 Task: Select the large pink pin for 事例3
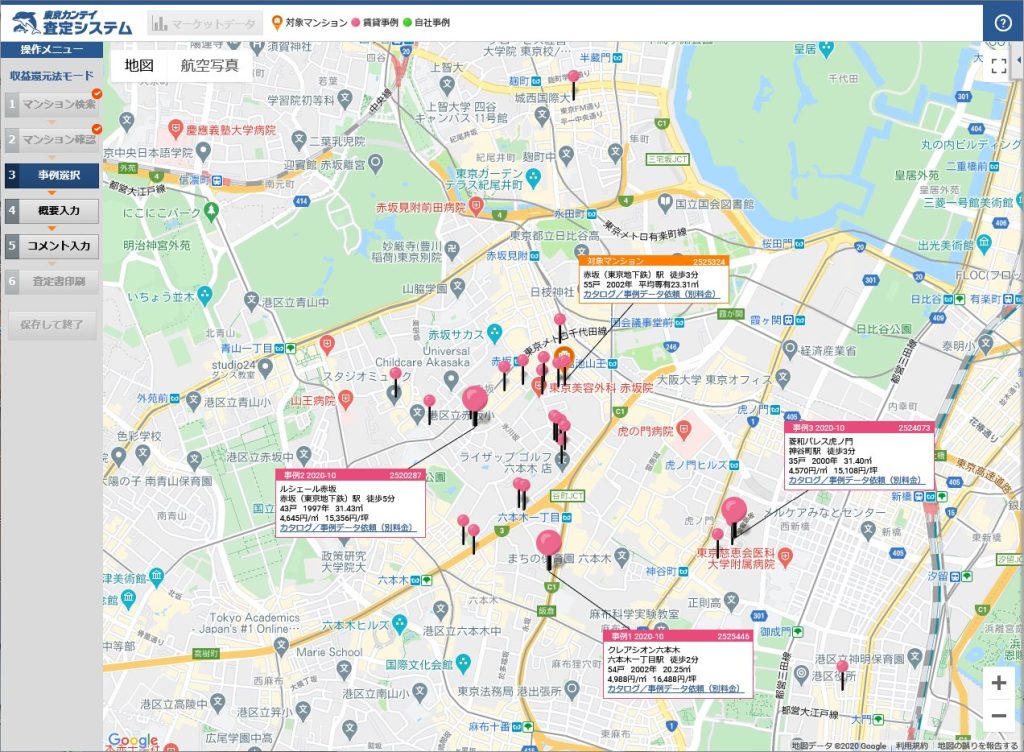(734, 510)
